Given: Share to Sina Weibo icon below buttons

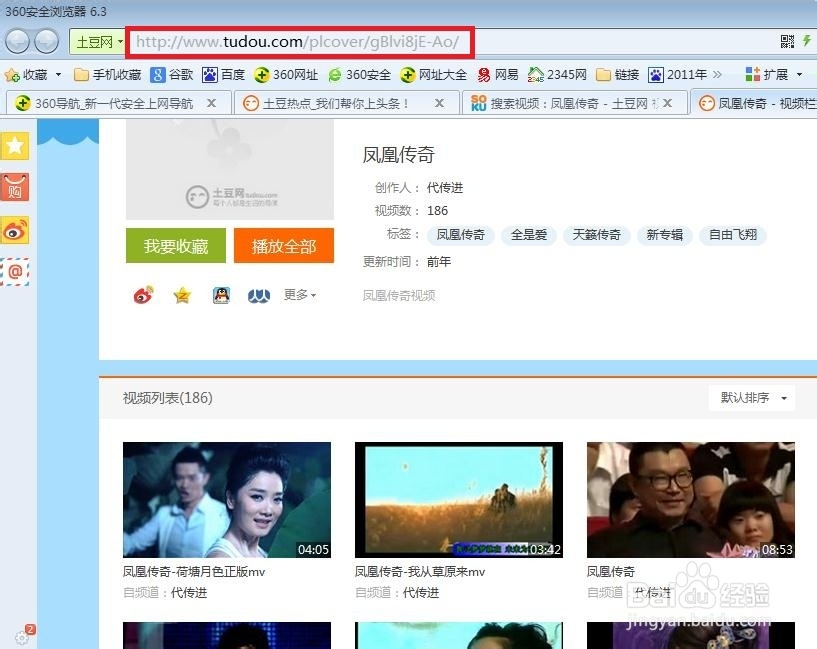Looking at the screenshot, I should pyautogui.click(x=143, y=295).
